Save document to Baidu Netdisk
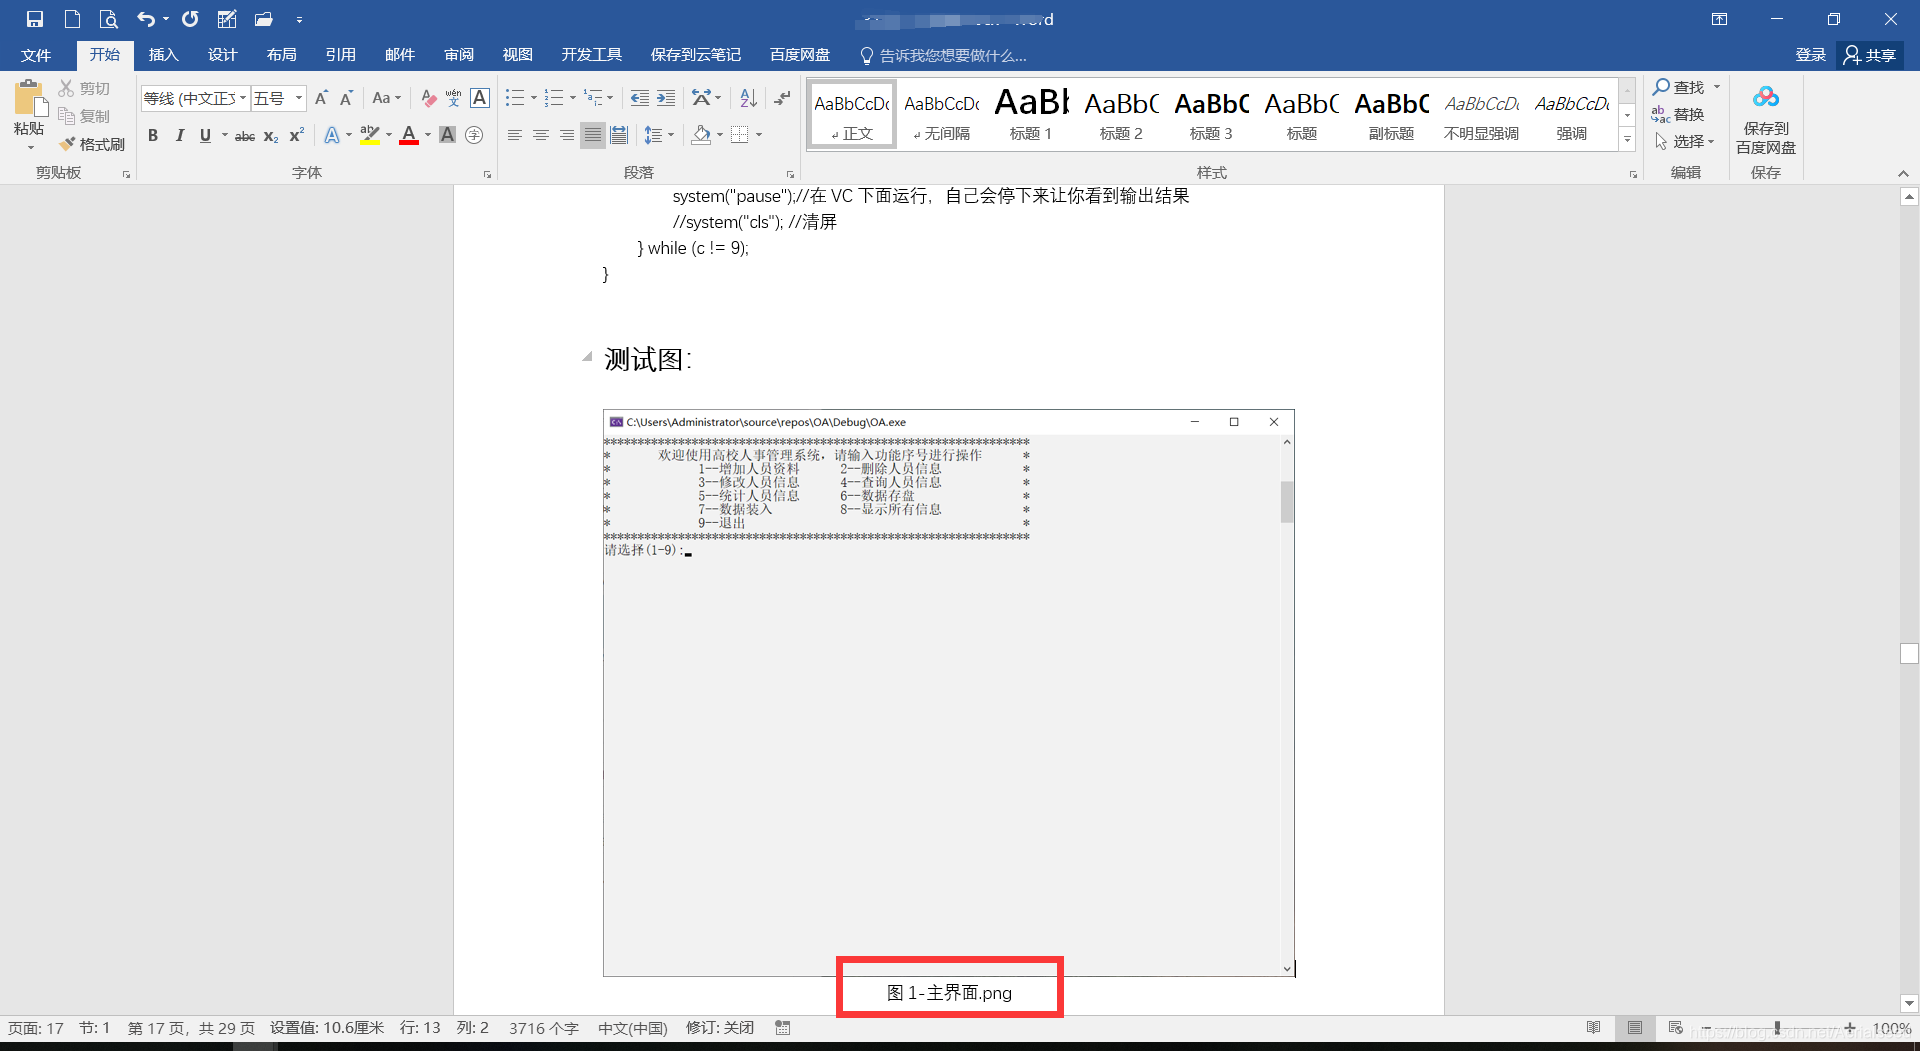The height and width of the screenshot is (1051, 1920). click(x=1766, y=119)
